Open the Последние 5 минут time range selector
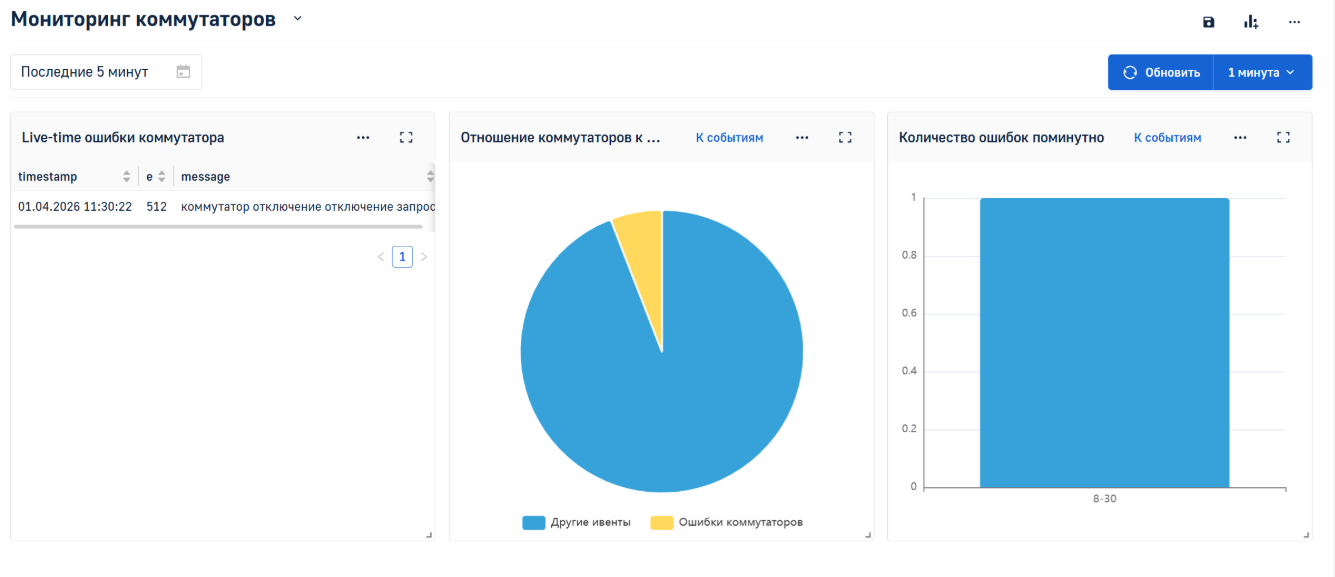 point(106,72)
